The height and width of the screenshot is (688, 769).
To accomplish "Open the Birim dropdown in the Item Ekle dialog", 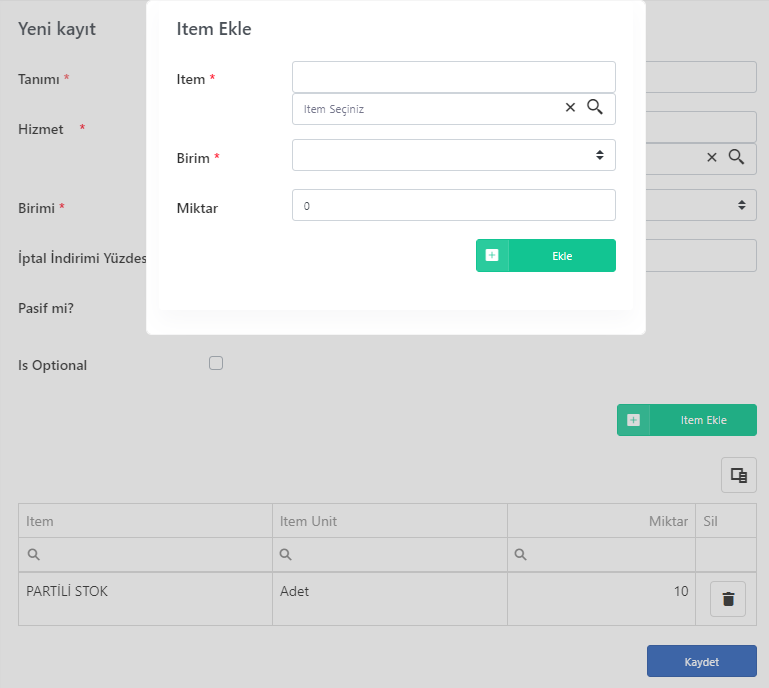I will coord(454,155).
